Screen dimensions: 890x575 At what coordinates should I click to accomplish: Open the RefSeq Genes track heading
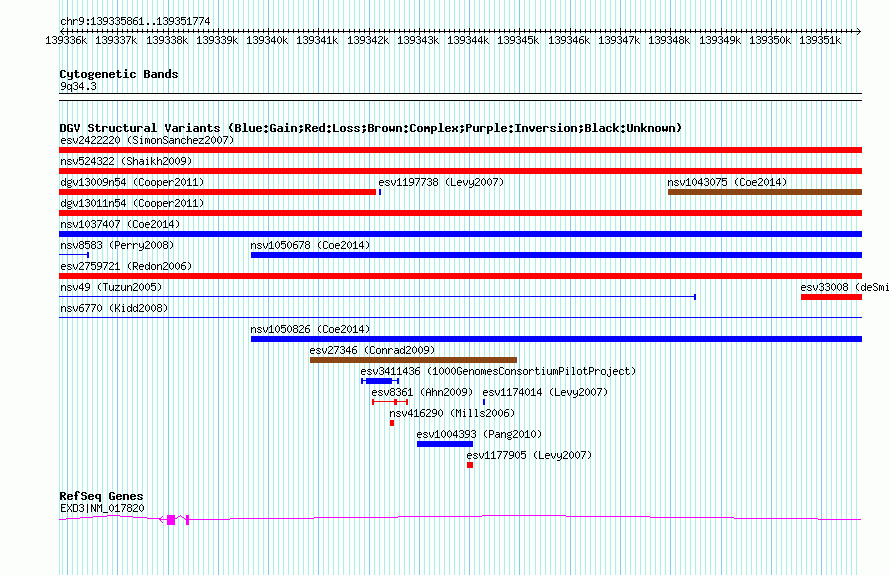[101, 496]
